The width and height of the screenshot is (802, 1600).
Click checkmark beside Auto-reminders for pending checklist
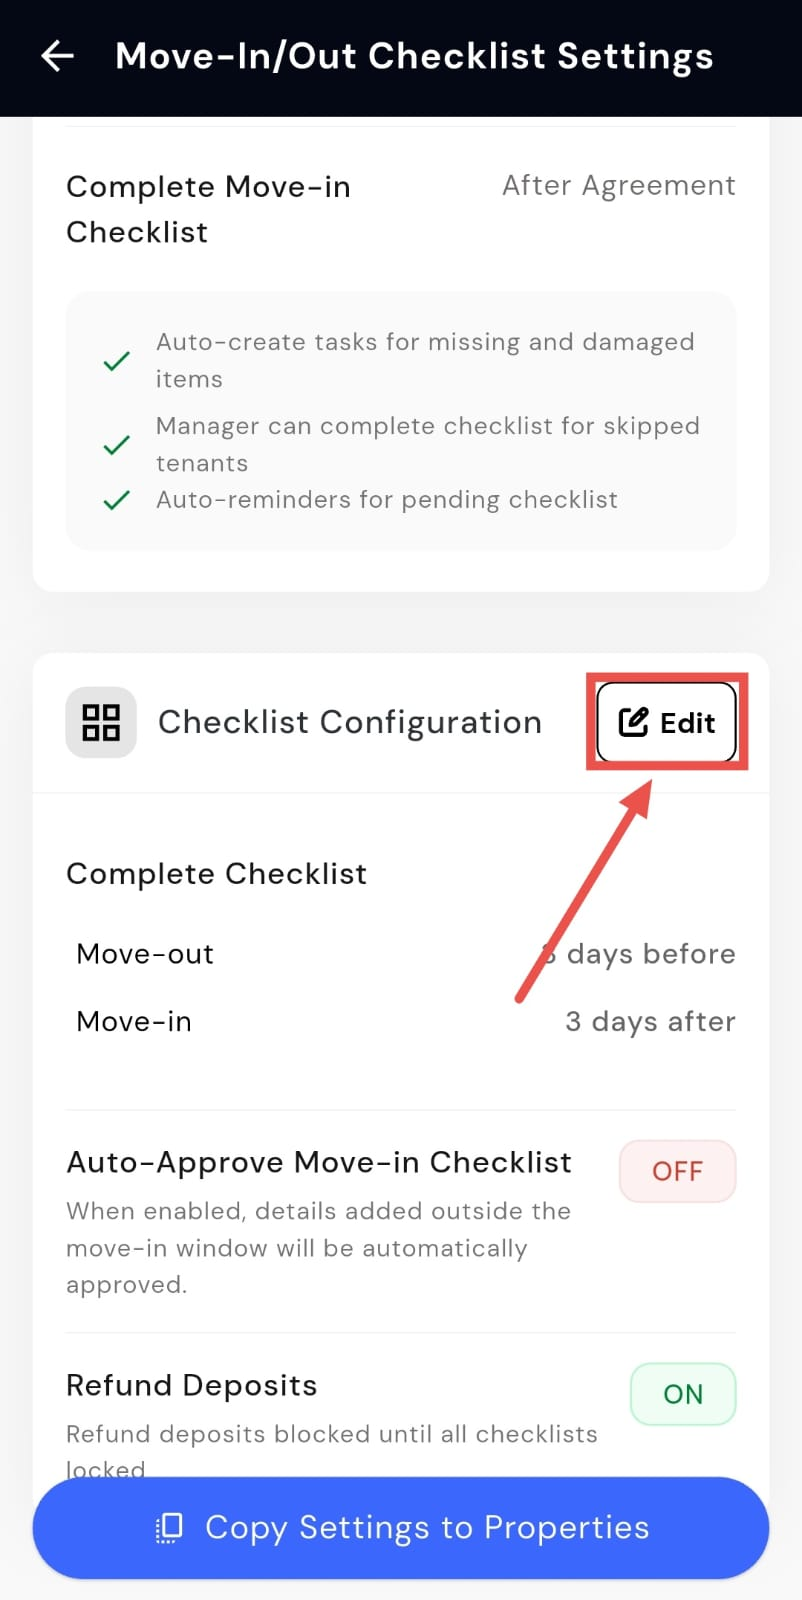117,500
